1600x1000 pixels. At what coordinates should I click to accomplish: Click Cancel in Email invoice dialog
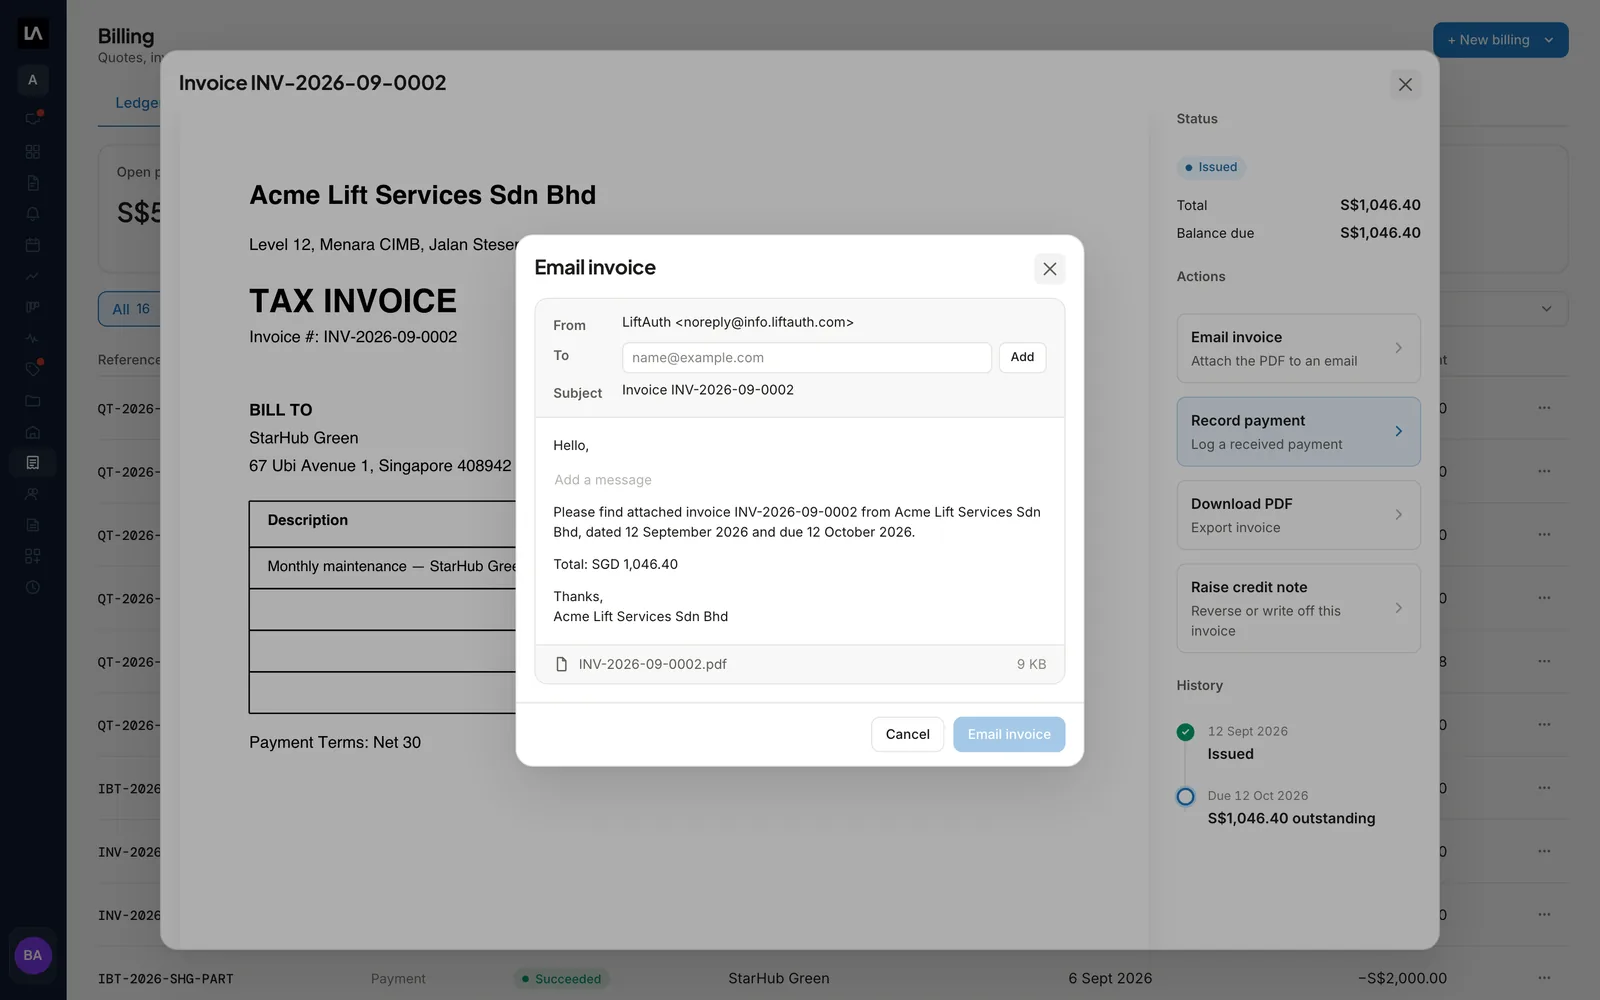click(907, 734)
